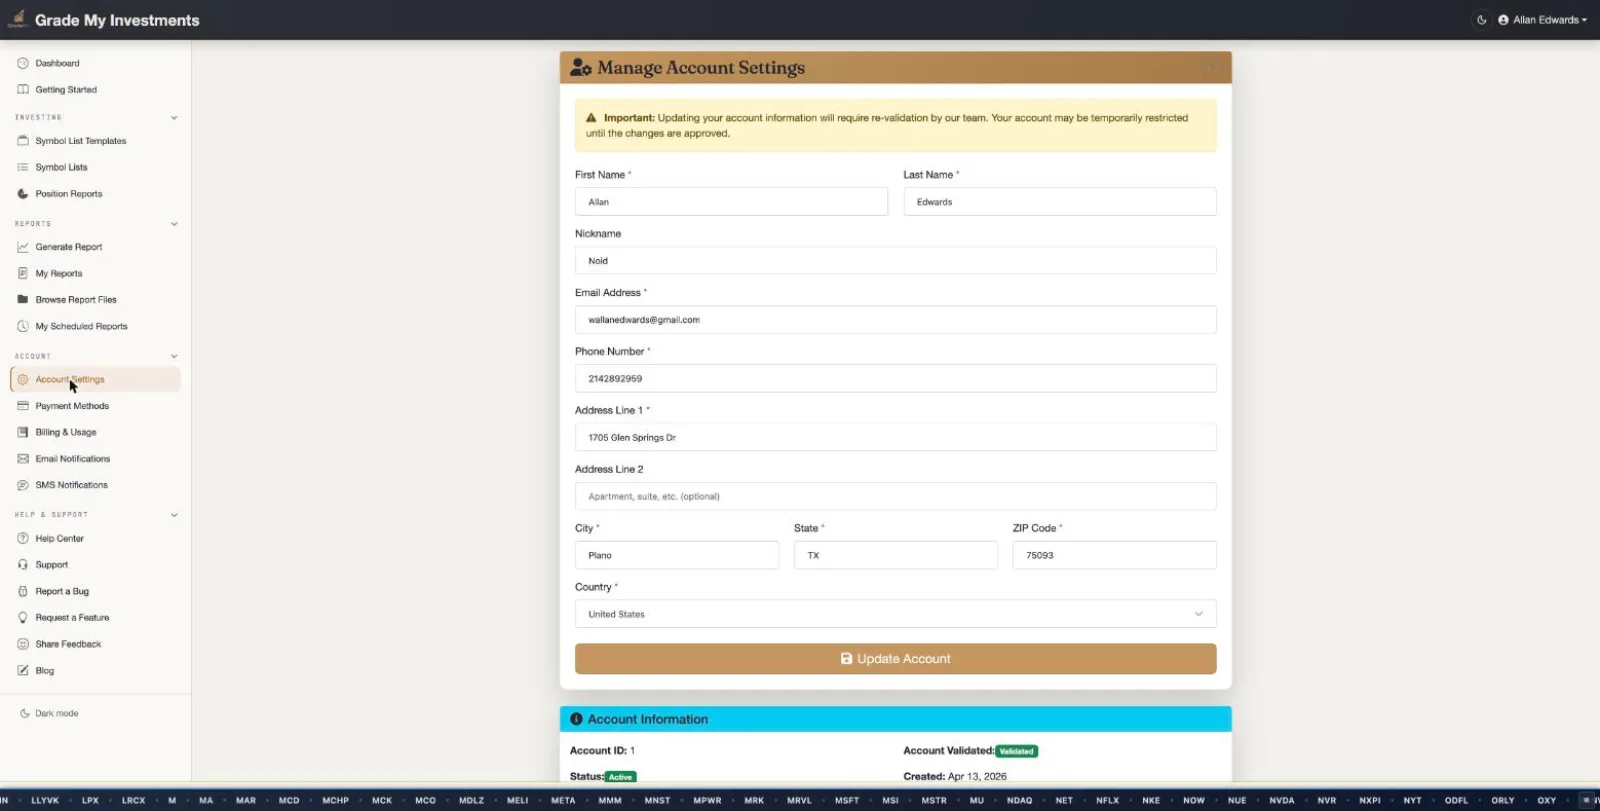
Task: Click the First Name field
Action: click(x=731, y=202)
